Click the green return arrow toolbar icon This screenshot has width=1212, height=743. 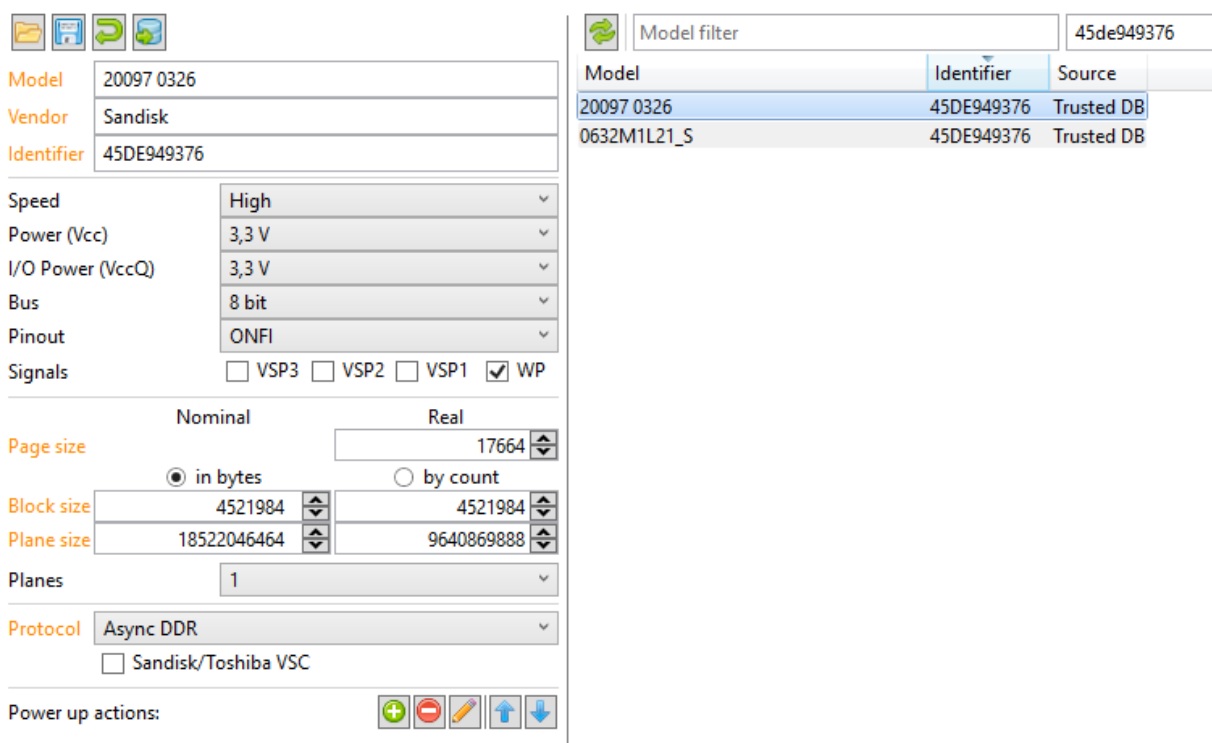pos(109,32)
